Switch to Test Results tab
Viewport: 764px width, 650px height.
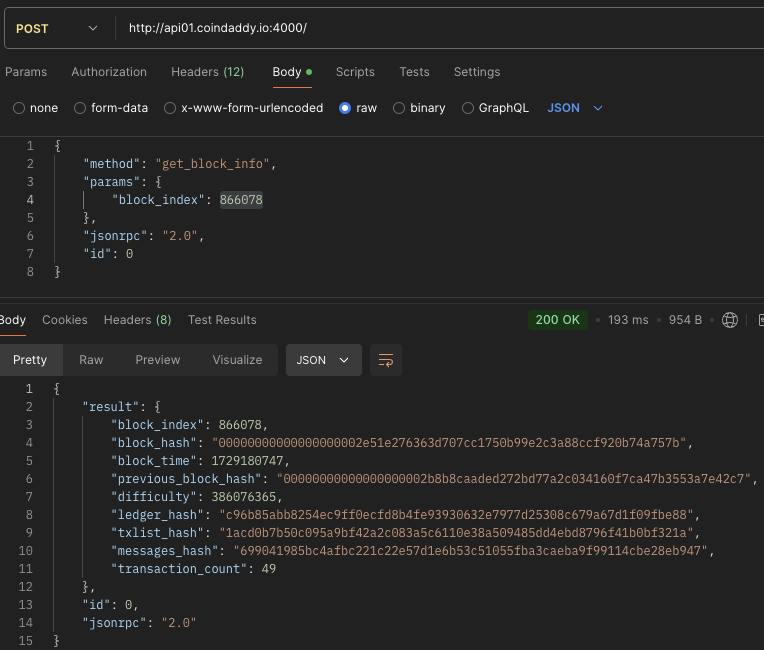point(222,320)
